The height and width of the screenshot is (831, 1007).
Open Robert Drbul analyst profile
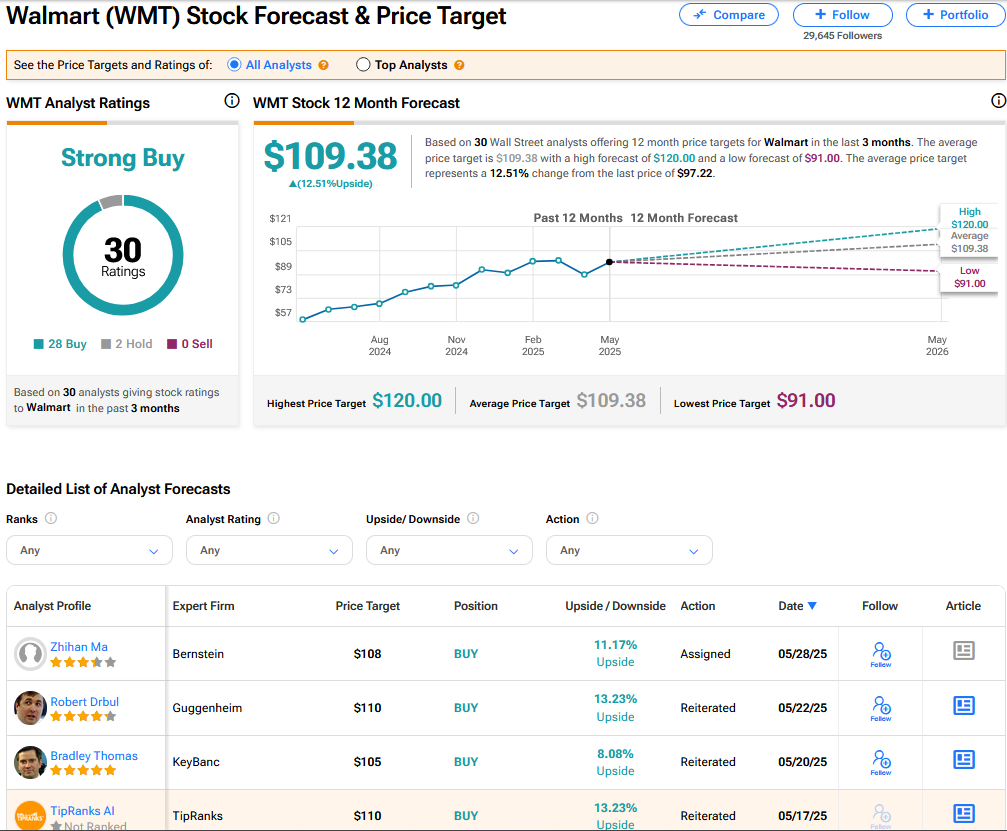[85, 702]
